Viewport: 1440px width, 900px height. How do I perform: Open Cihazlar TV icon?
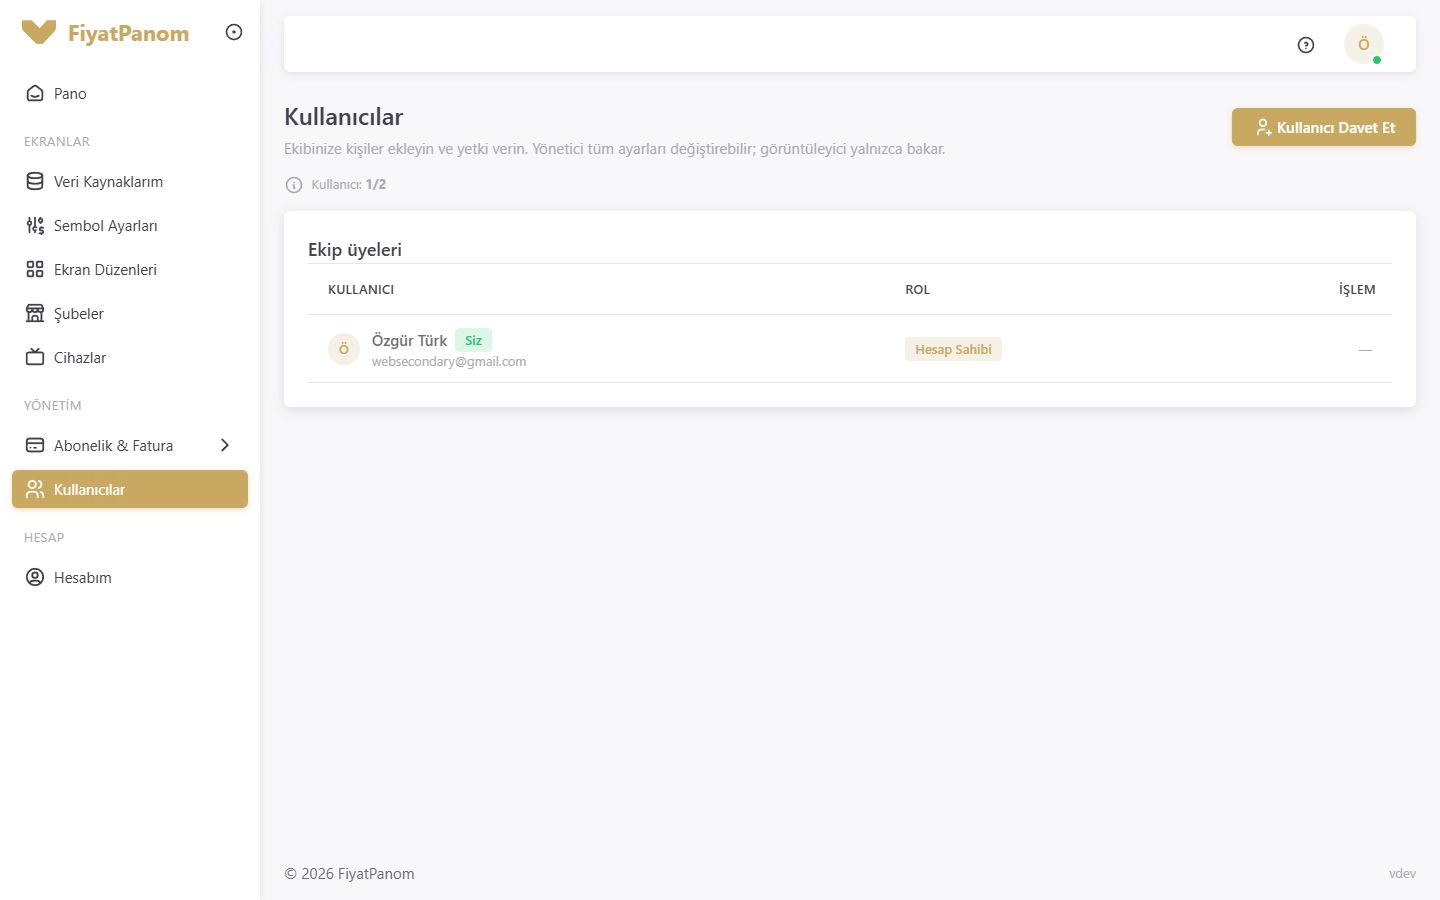[x=35, y=357]
